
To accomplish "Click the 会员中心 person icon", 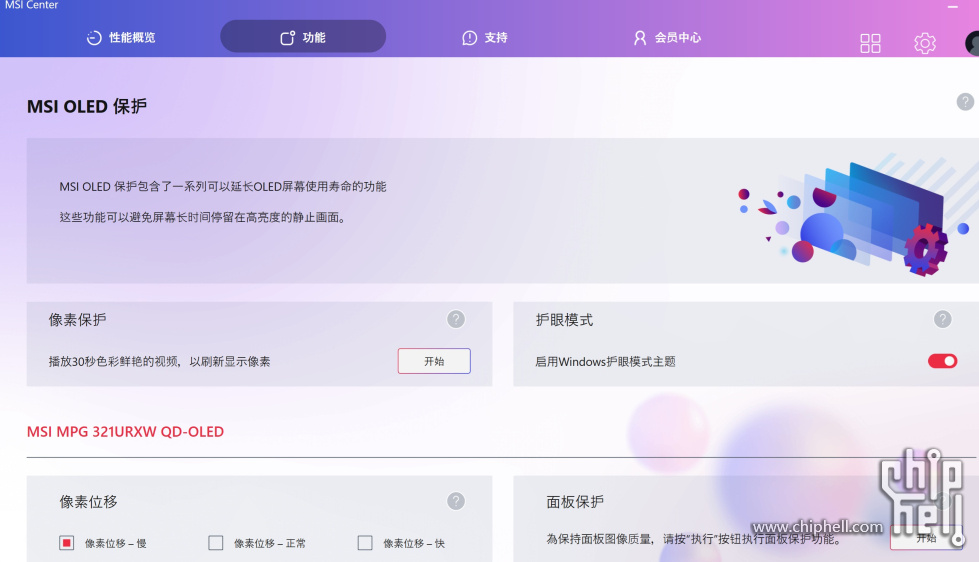I will pos(639,38).
